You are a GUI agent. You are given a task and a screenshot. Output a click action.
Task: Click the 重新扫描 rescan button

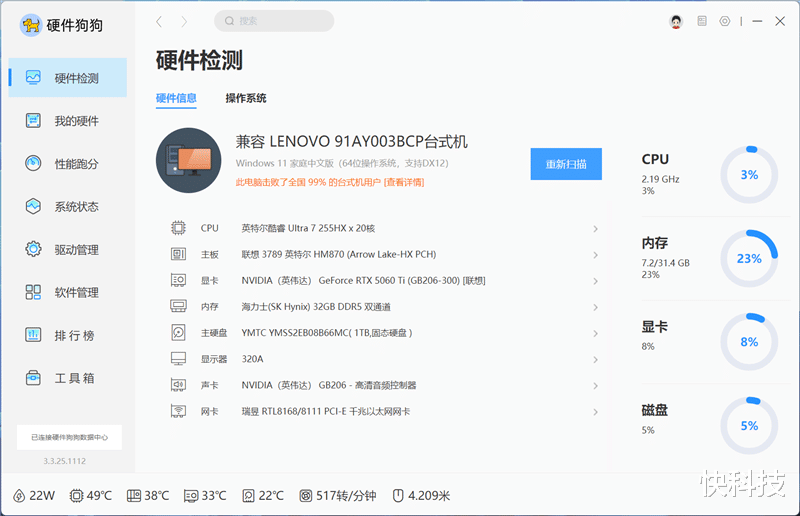566,164
